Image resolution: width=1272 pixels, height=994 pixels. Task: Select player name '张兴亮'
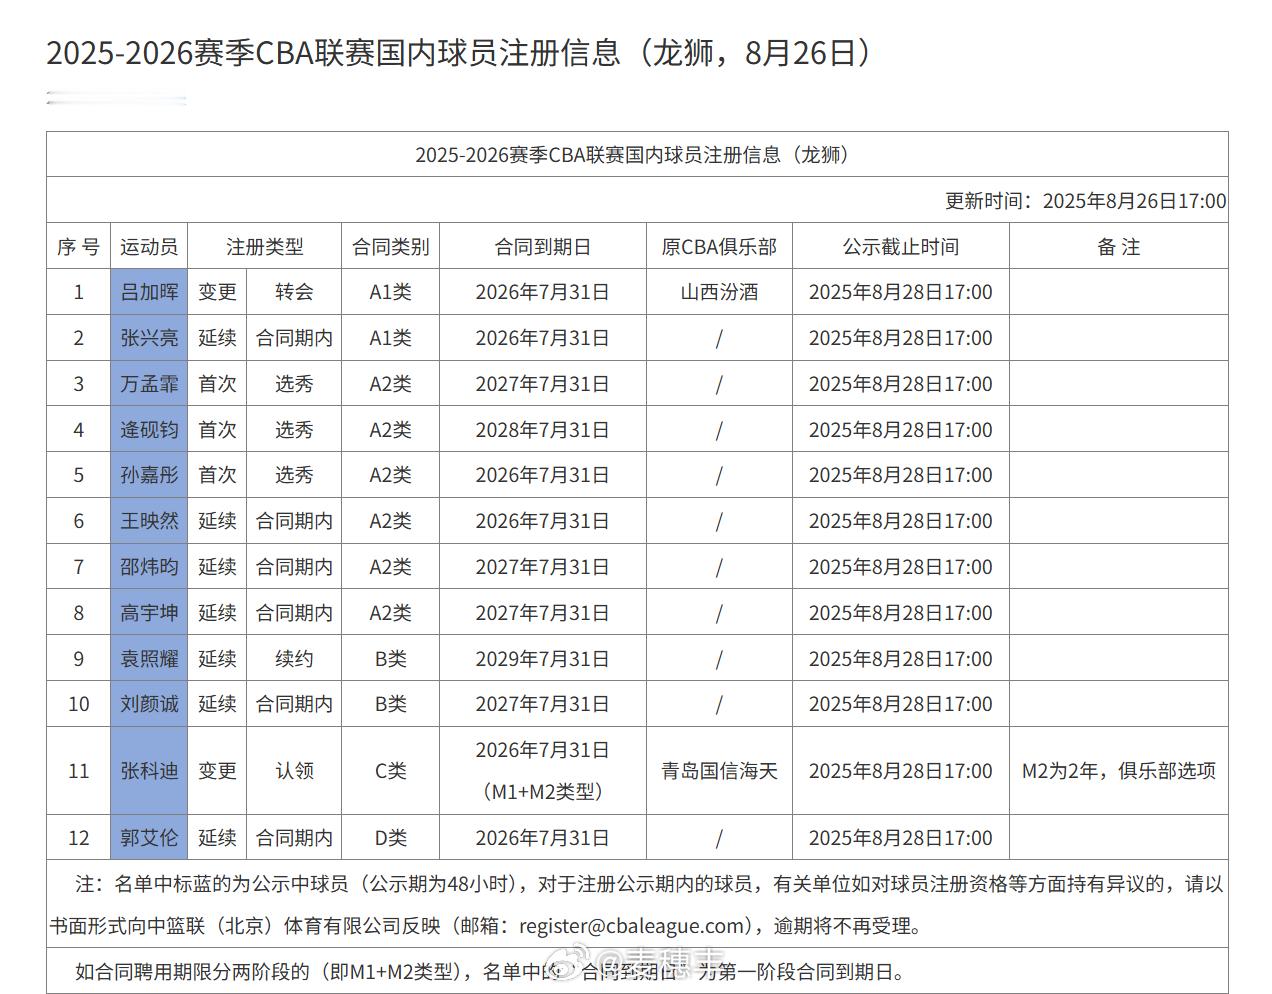(149, 338)
